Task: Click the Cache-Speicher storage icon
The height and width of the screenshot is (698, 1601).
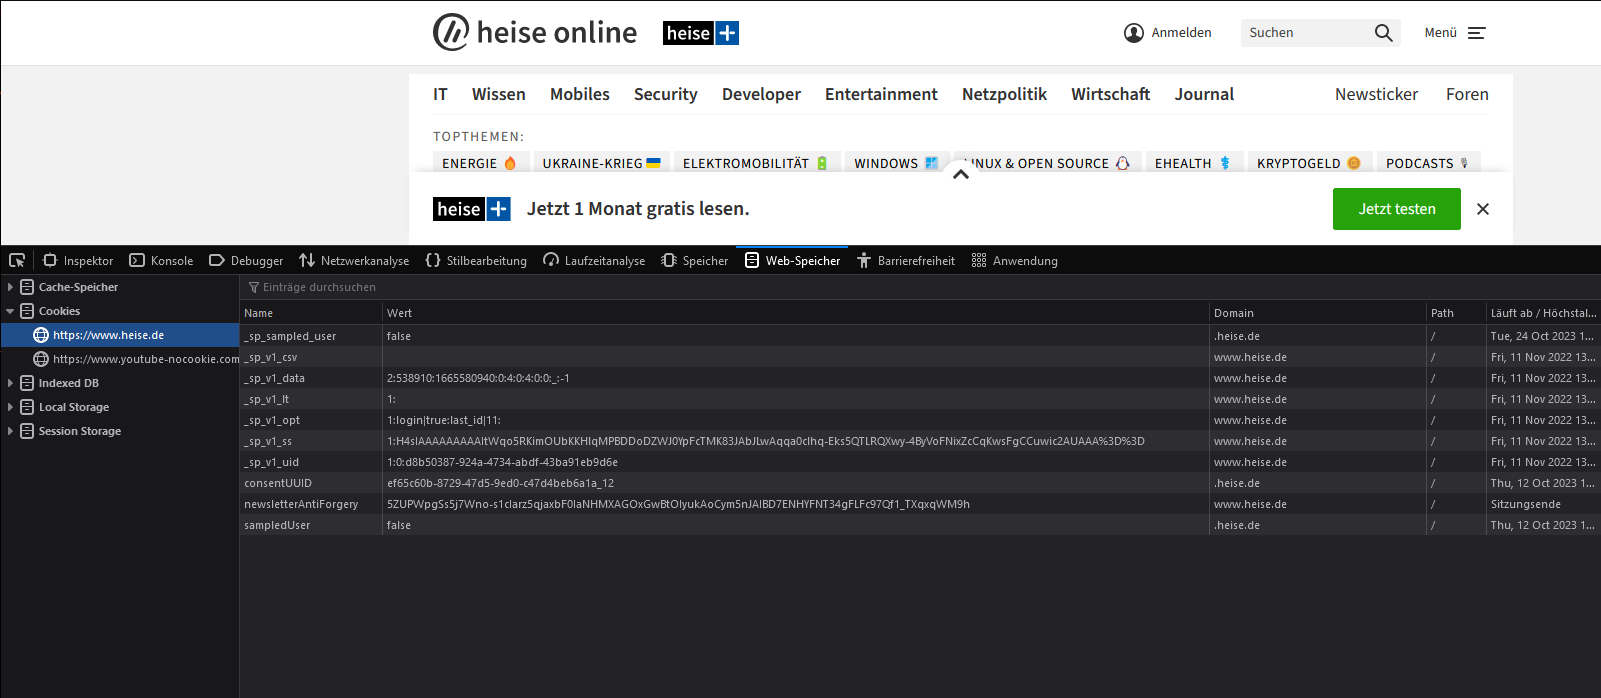Action: click(27, 287)
